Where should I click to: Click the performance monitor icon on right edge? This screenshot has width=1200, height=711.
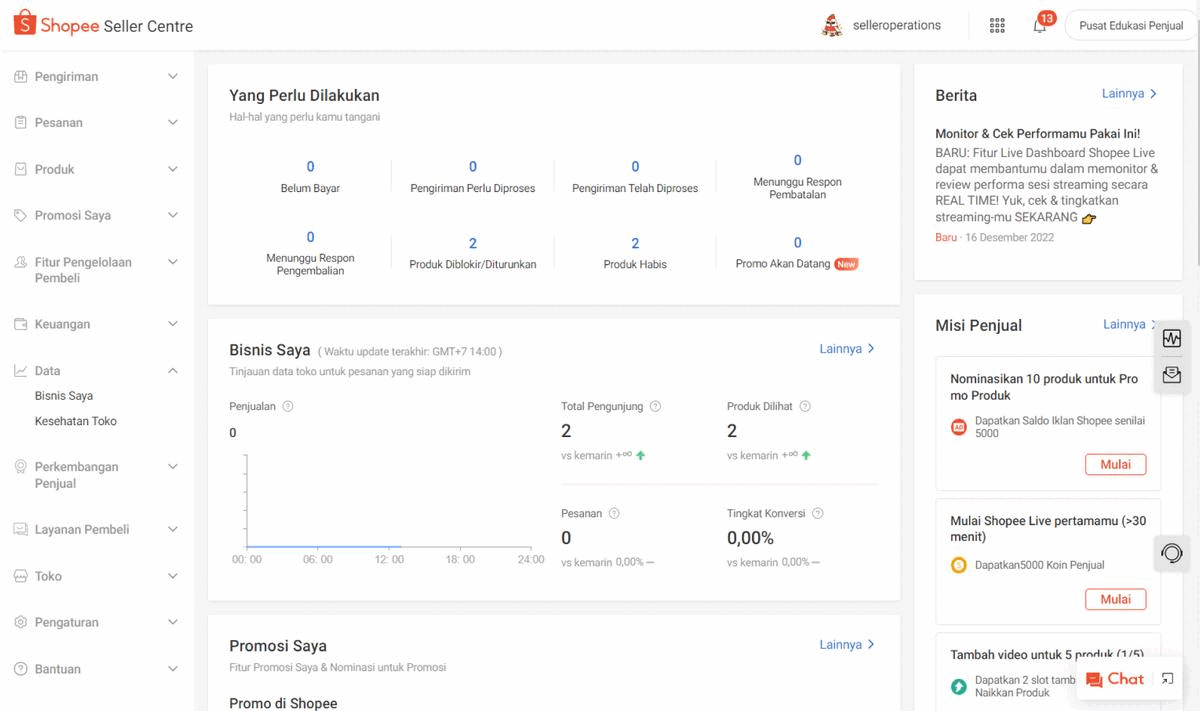click(x=1172, y=339)
